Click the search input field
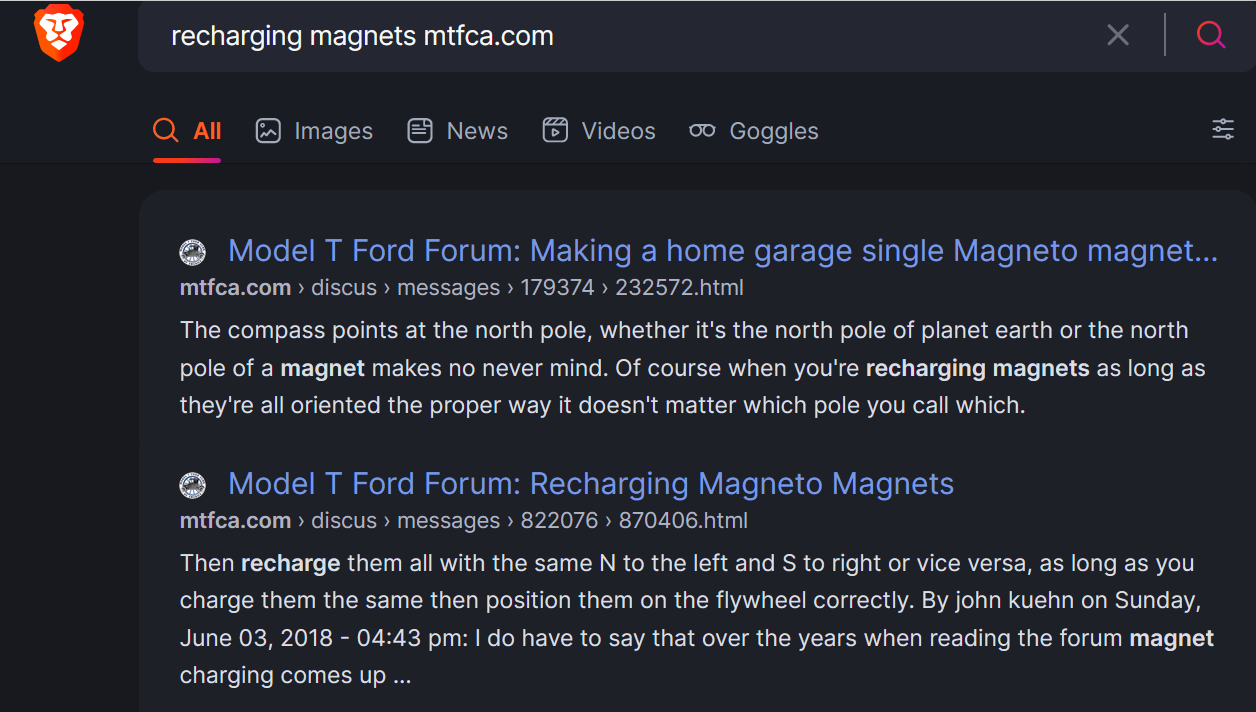 pos(620,36)
